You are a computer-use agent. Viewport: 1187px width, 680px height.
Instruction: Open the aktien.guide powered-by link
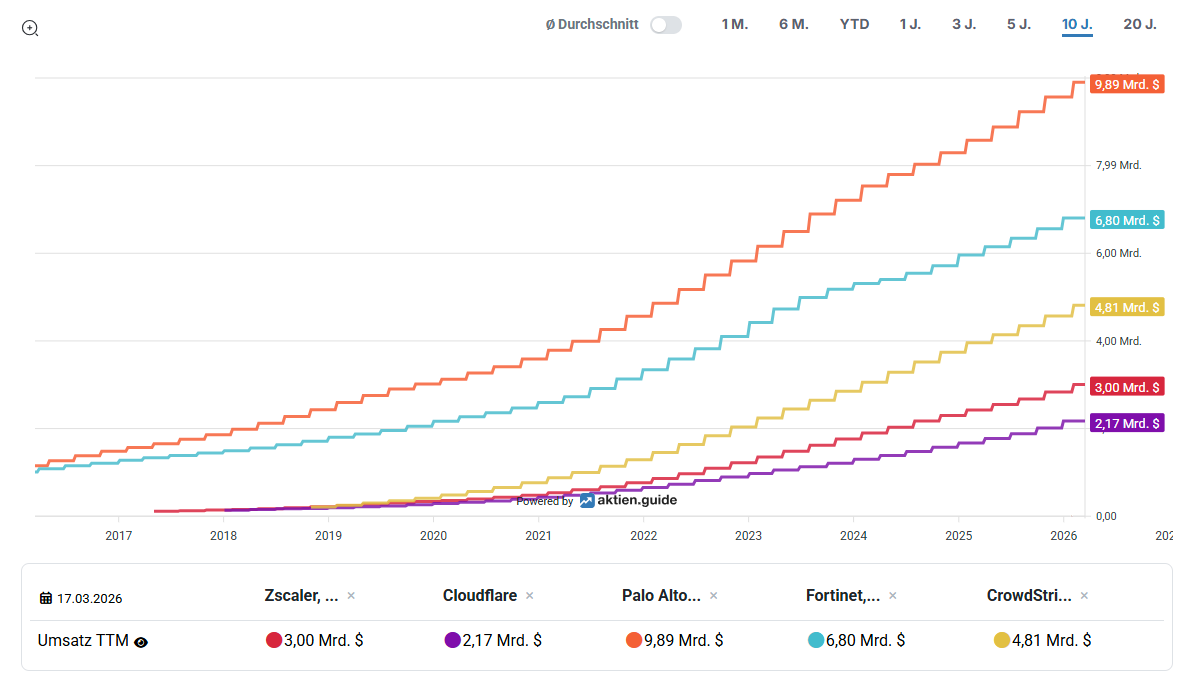[627, 500]
